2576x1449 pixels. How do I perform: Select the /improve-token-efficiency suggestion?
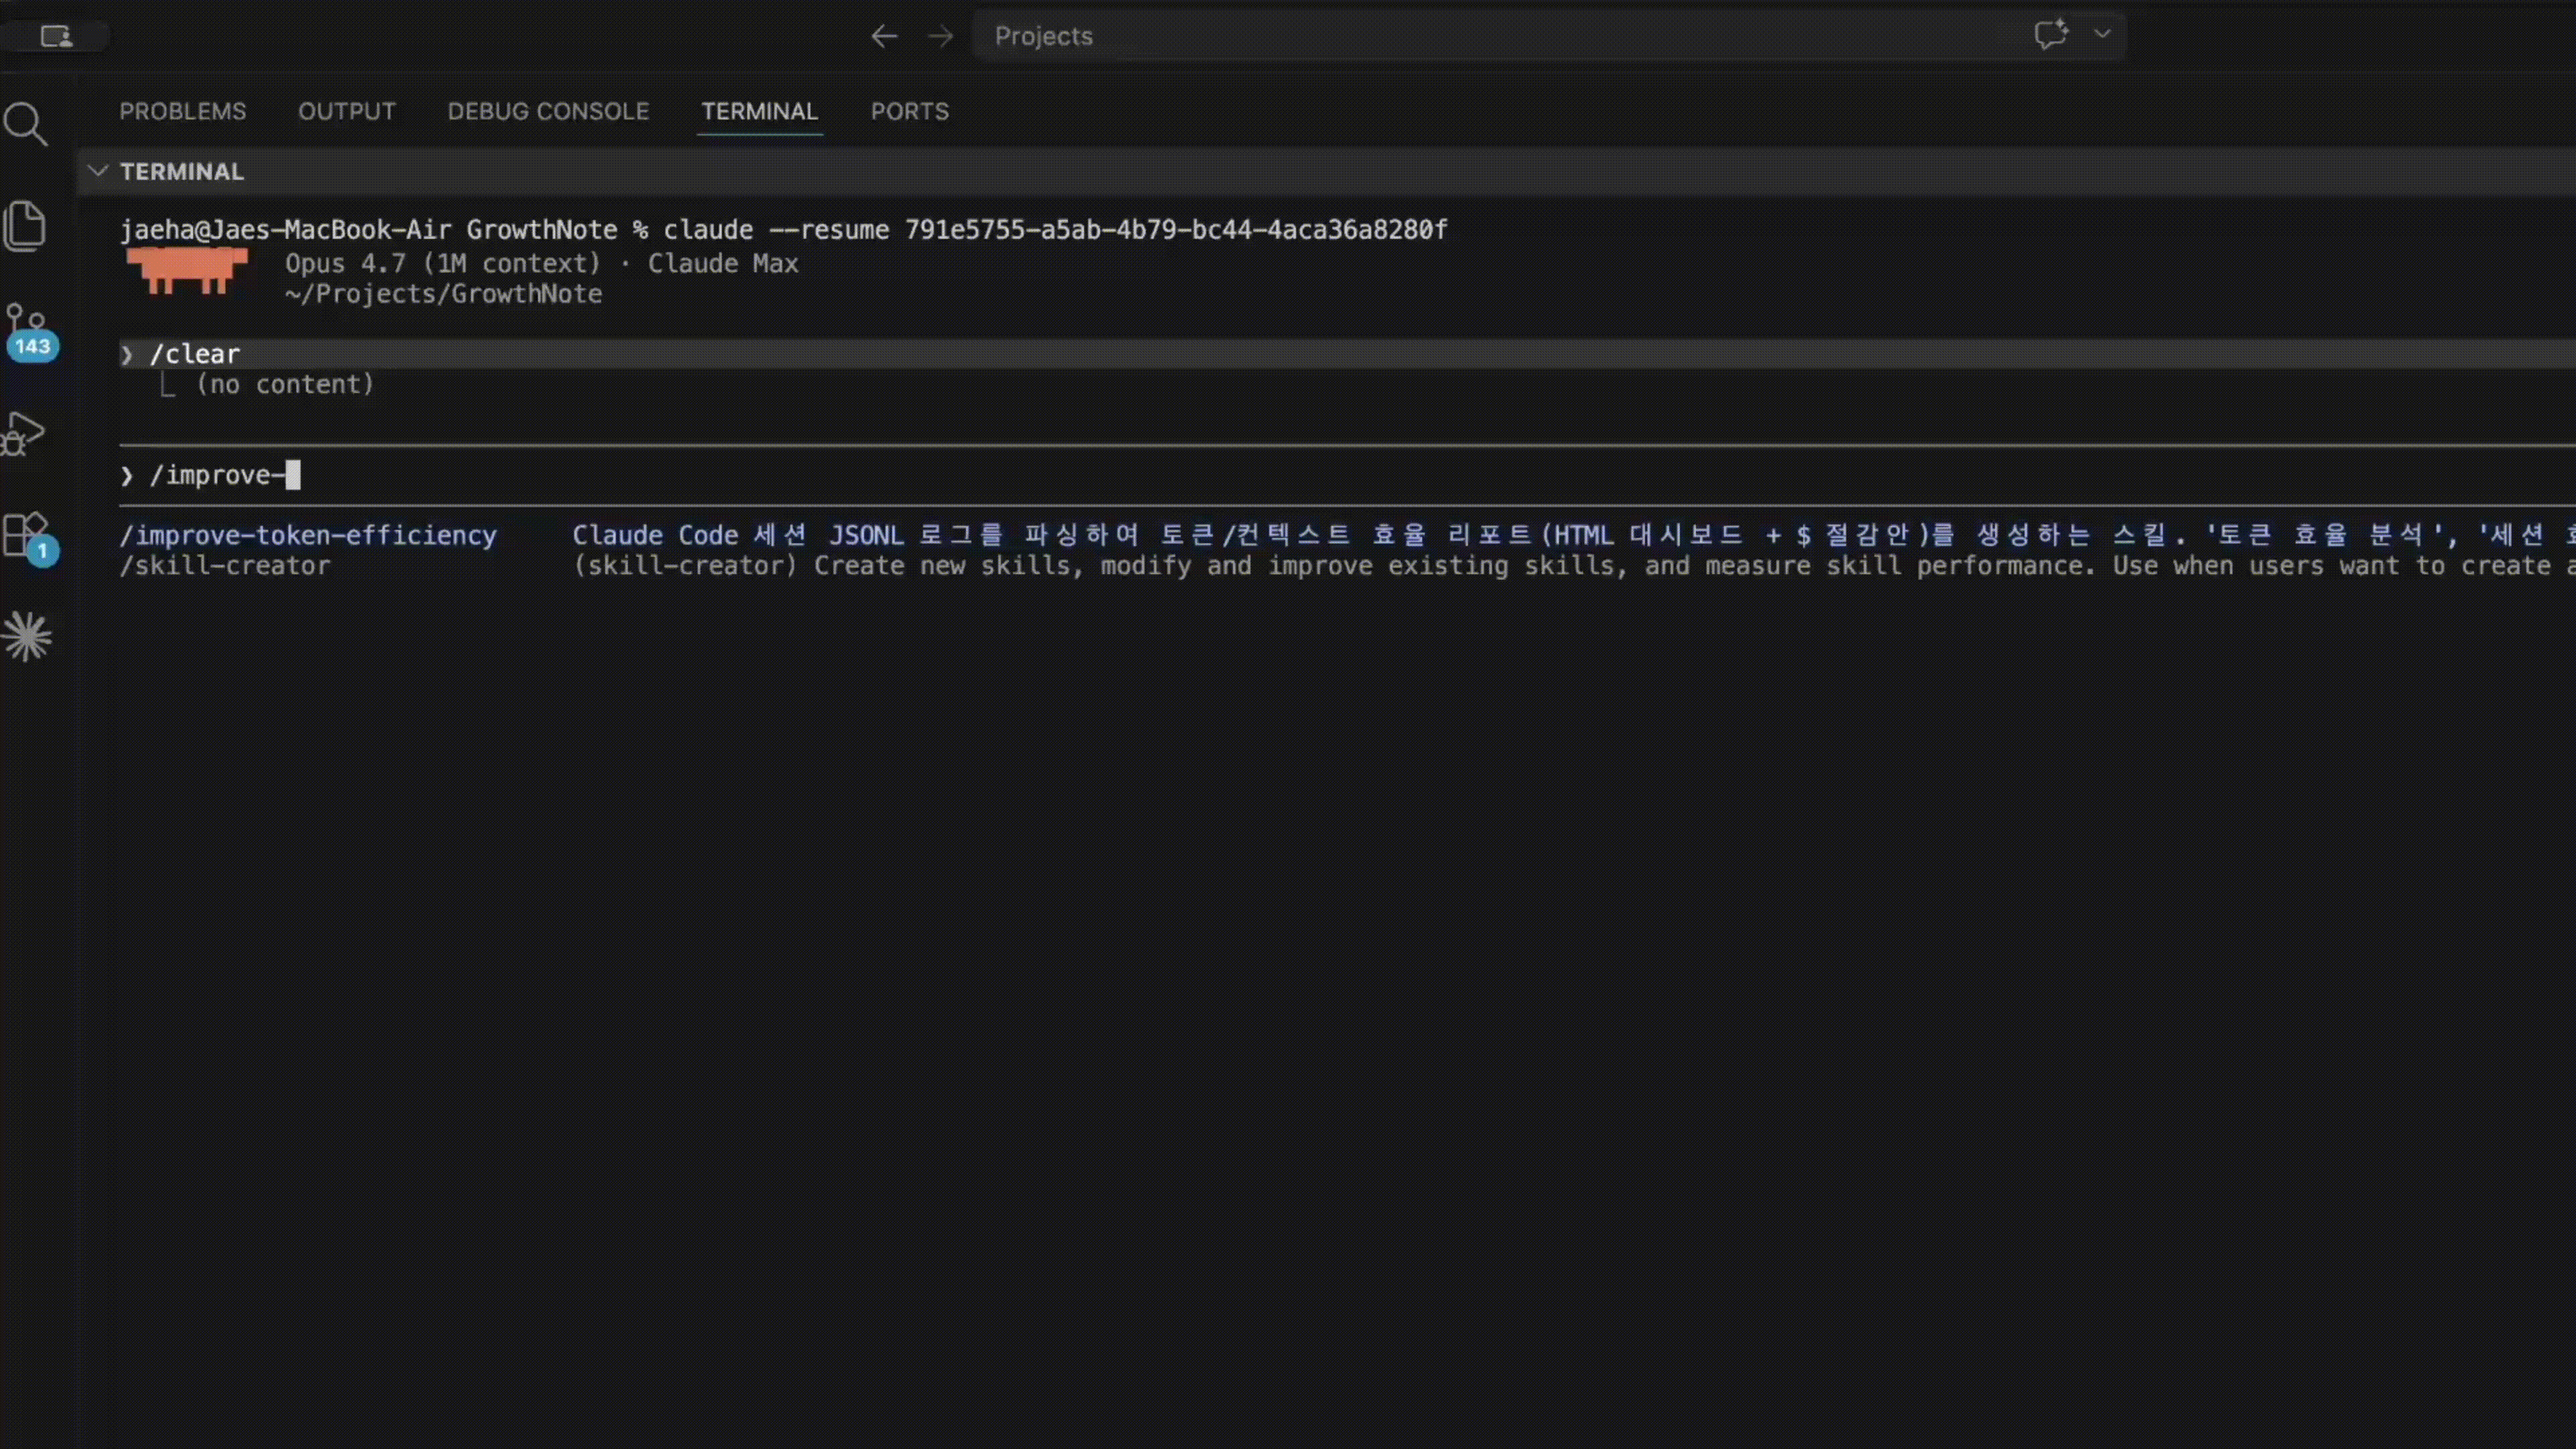308,535
